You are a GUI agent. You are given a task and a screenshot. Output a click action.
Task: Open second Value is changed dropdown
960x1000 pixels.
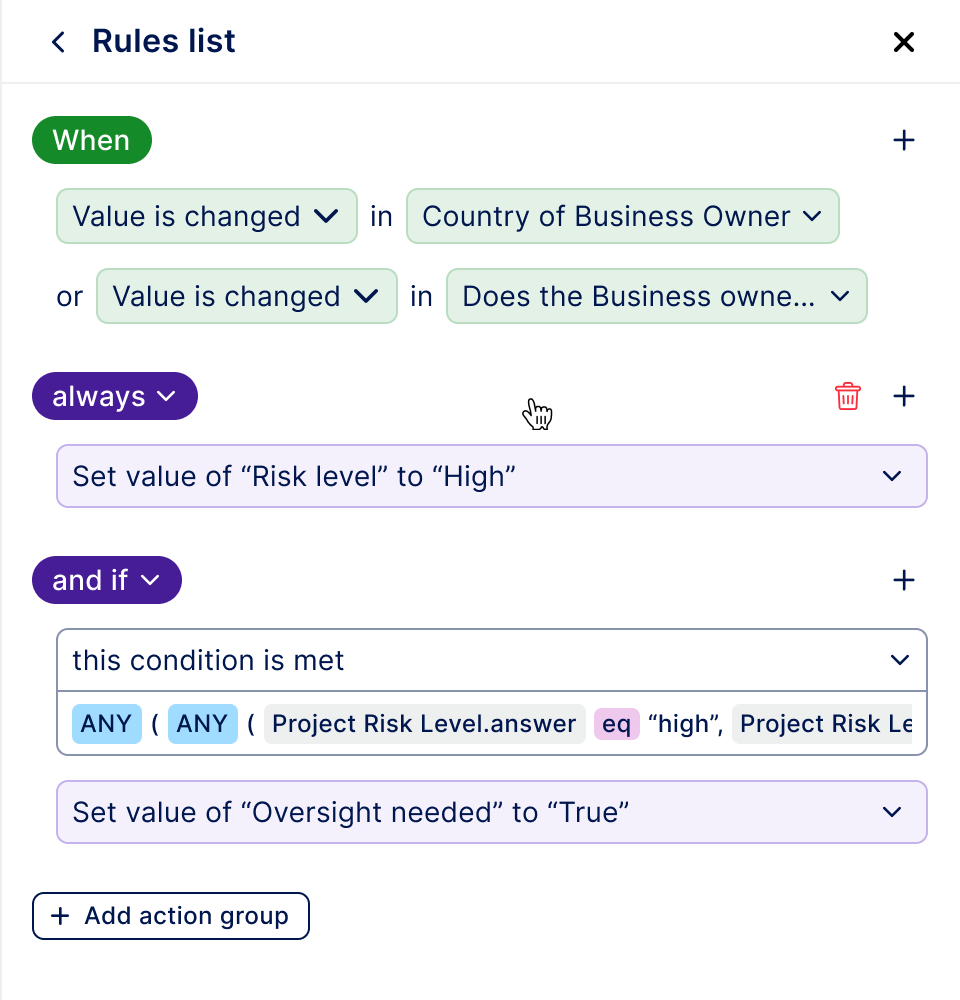[x=246, y=296]
